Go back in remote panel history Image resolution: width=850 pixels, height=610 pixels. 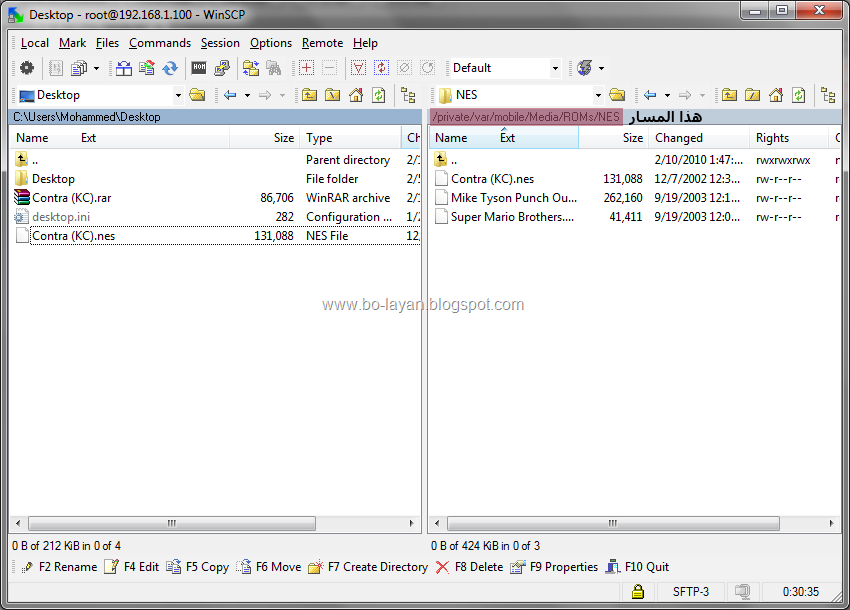pos(650,95)
